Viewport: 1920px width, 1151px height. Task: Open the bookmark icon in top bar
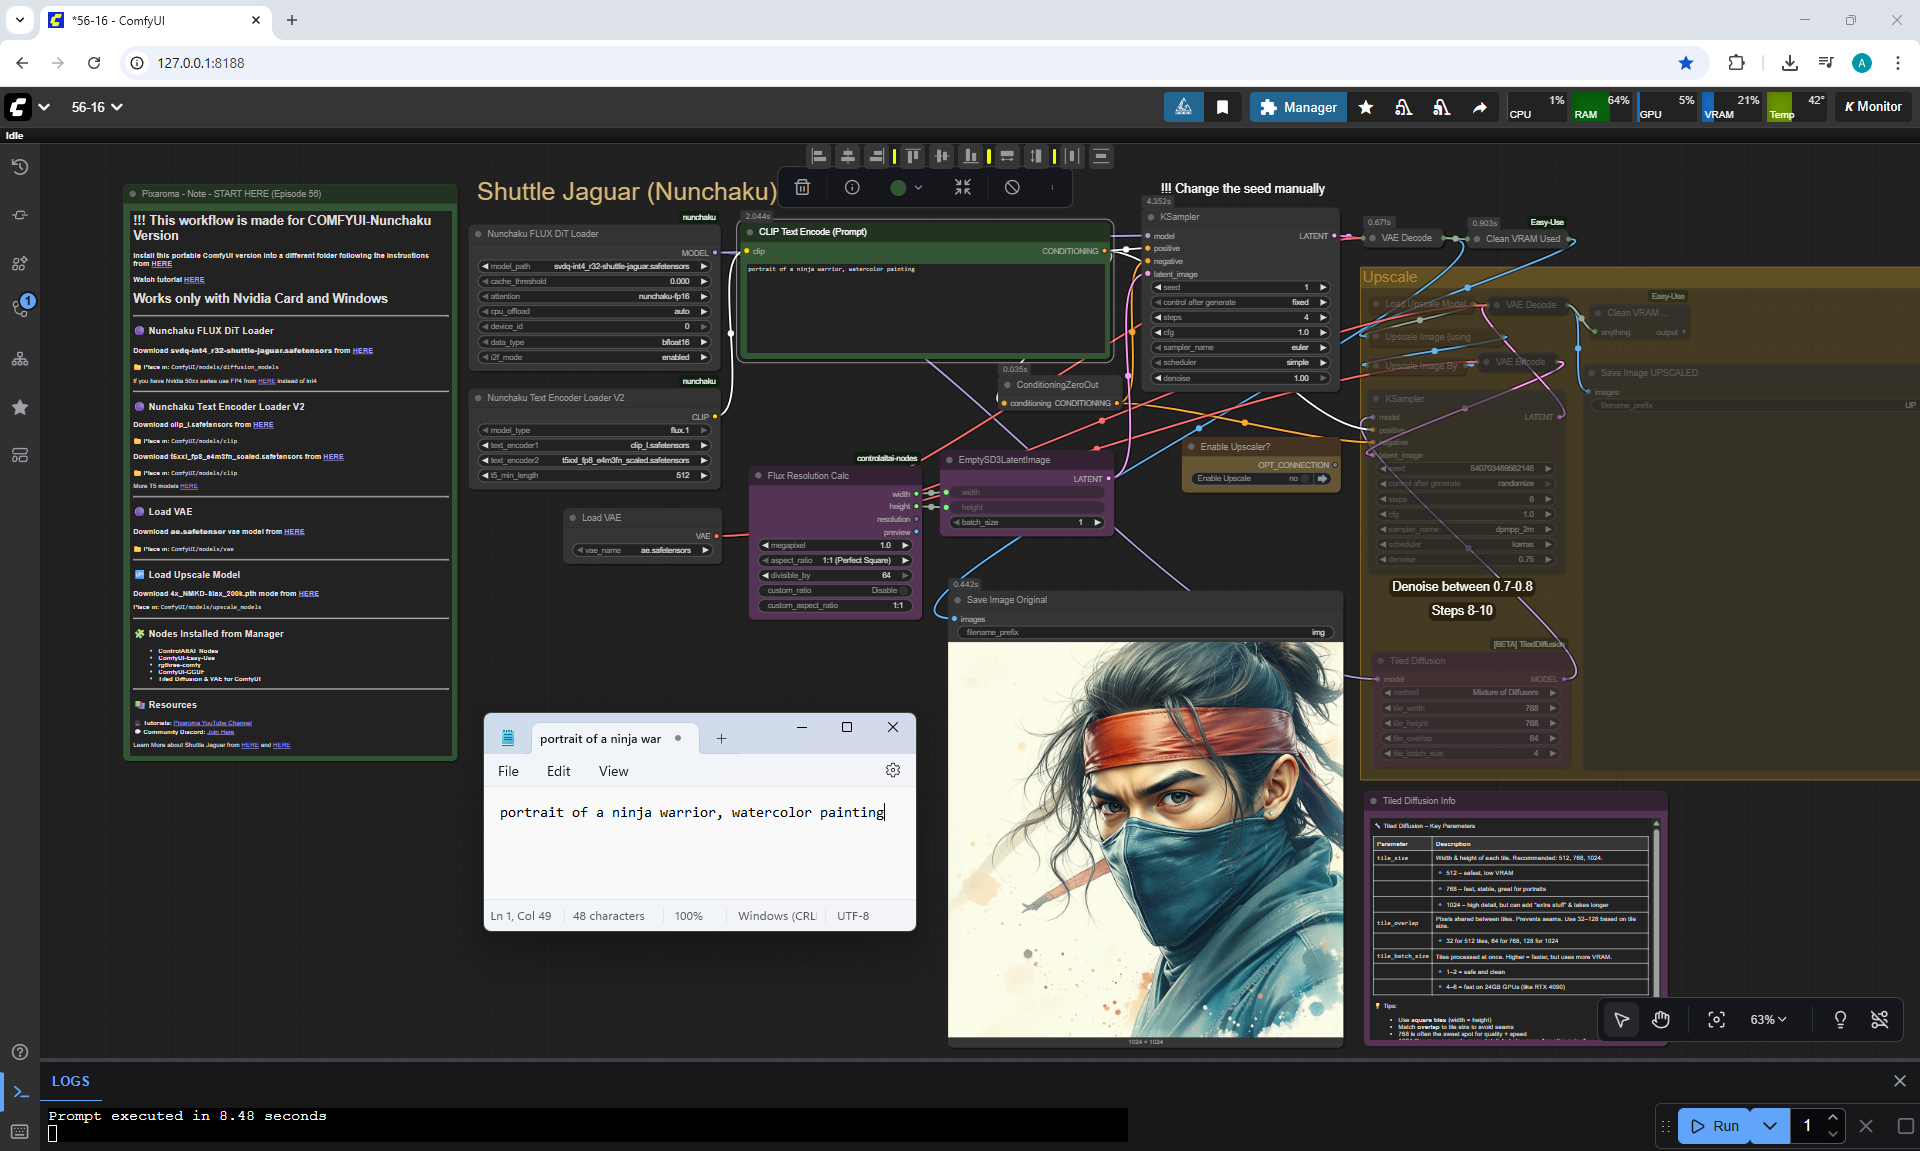click(x=1222, y=107)
